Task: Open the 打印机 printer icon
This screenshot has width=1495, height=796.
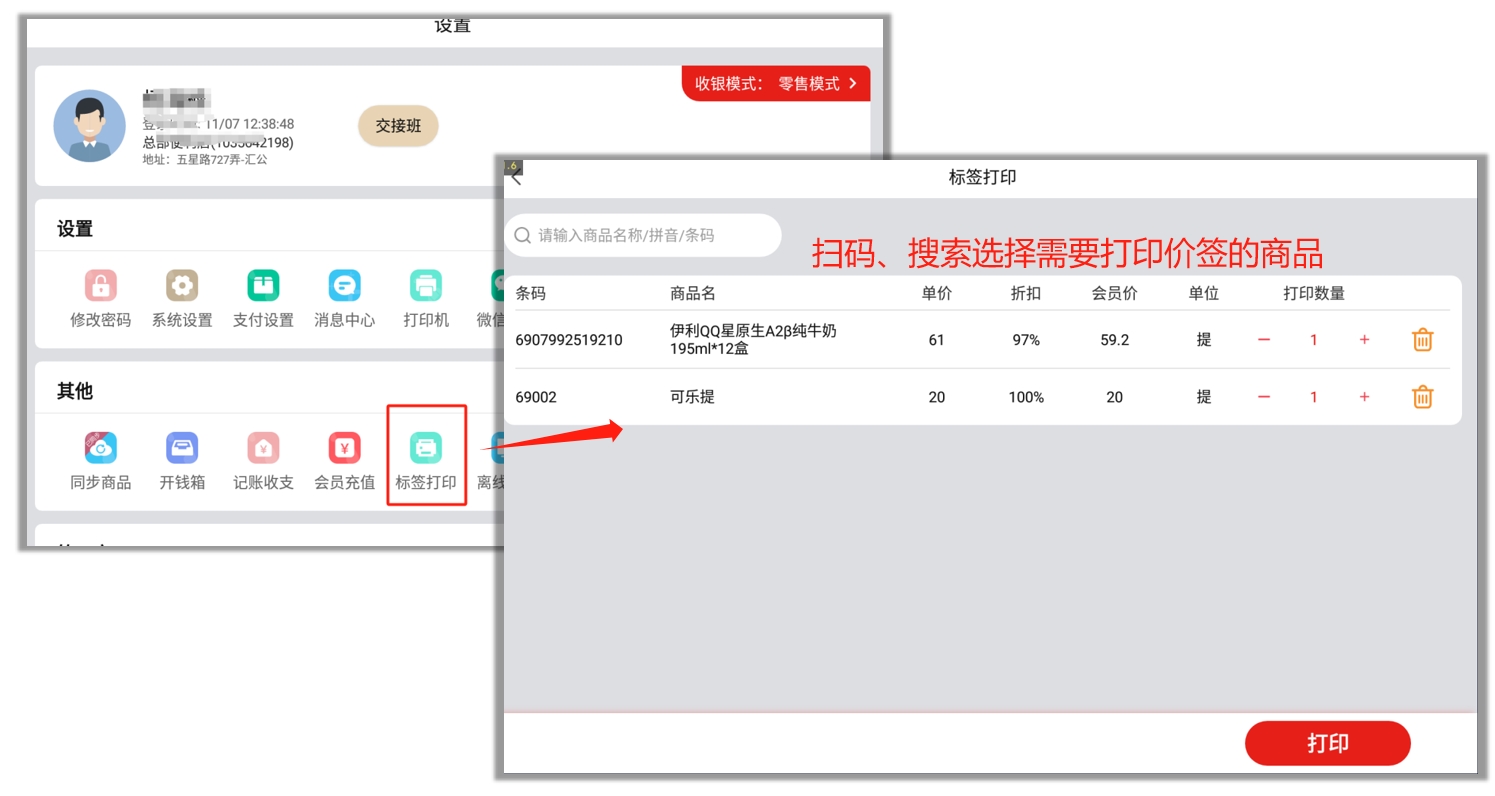Action: (x=426, y=287)
